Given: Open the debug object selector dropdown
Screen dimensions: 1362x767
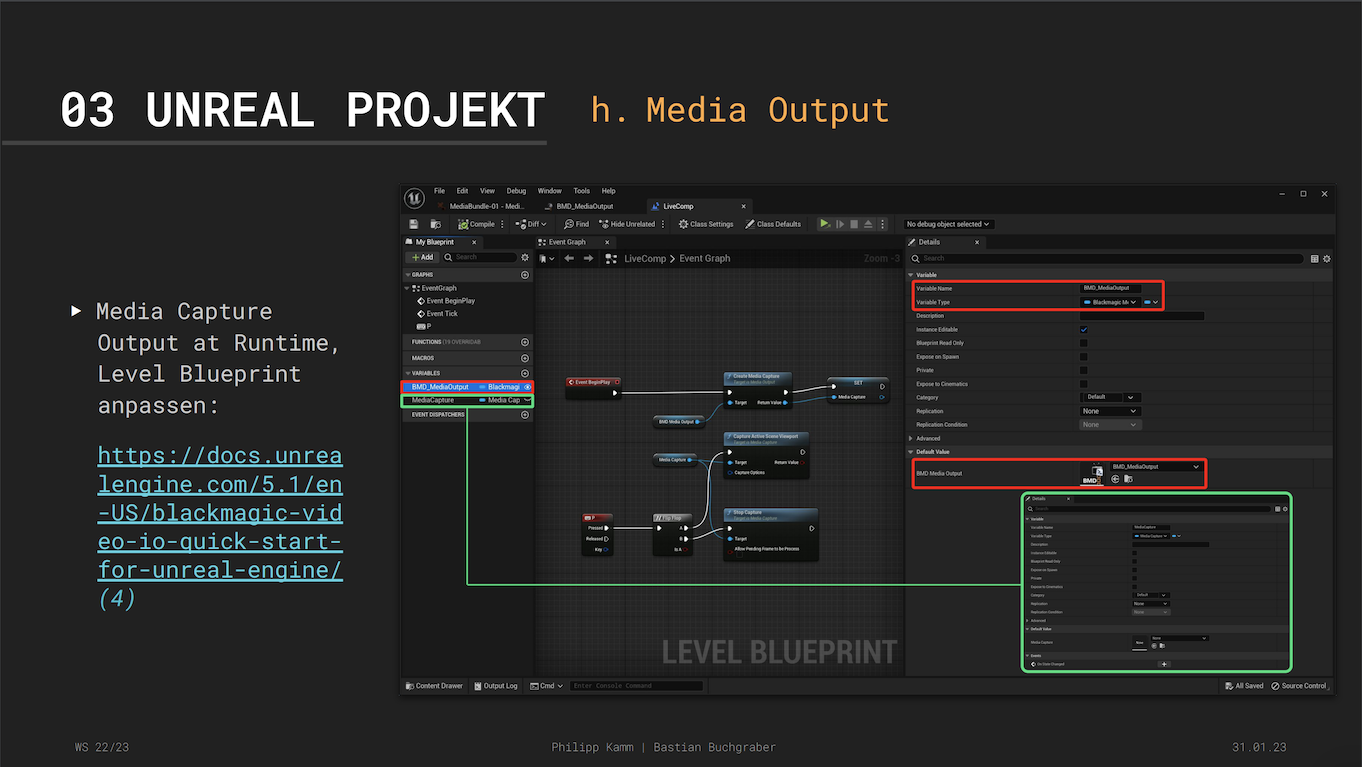Looking at the screenshot, I should pyautogui.click(x=948, y=224).
